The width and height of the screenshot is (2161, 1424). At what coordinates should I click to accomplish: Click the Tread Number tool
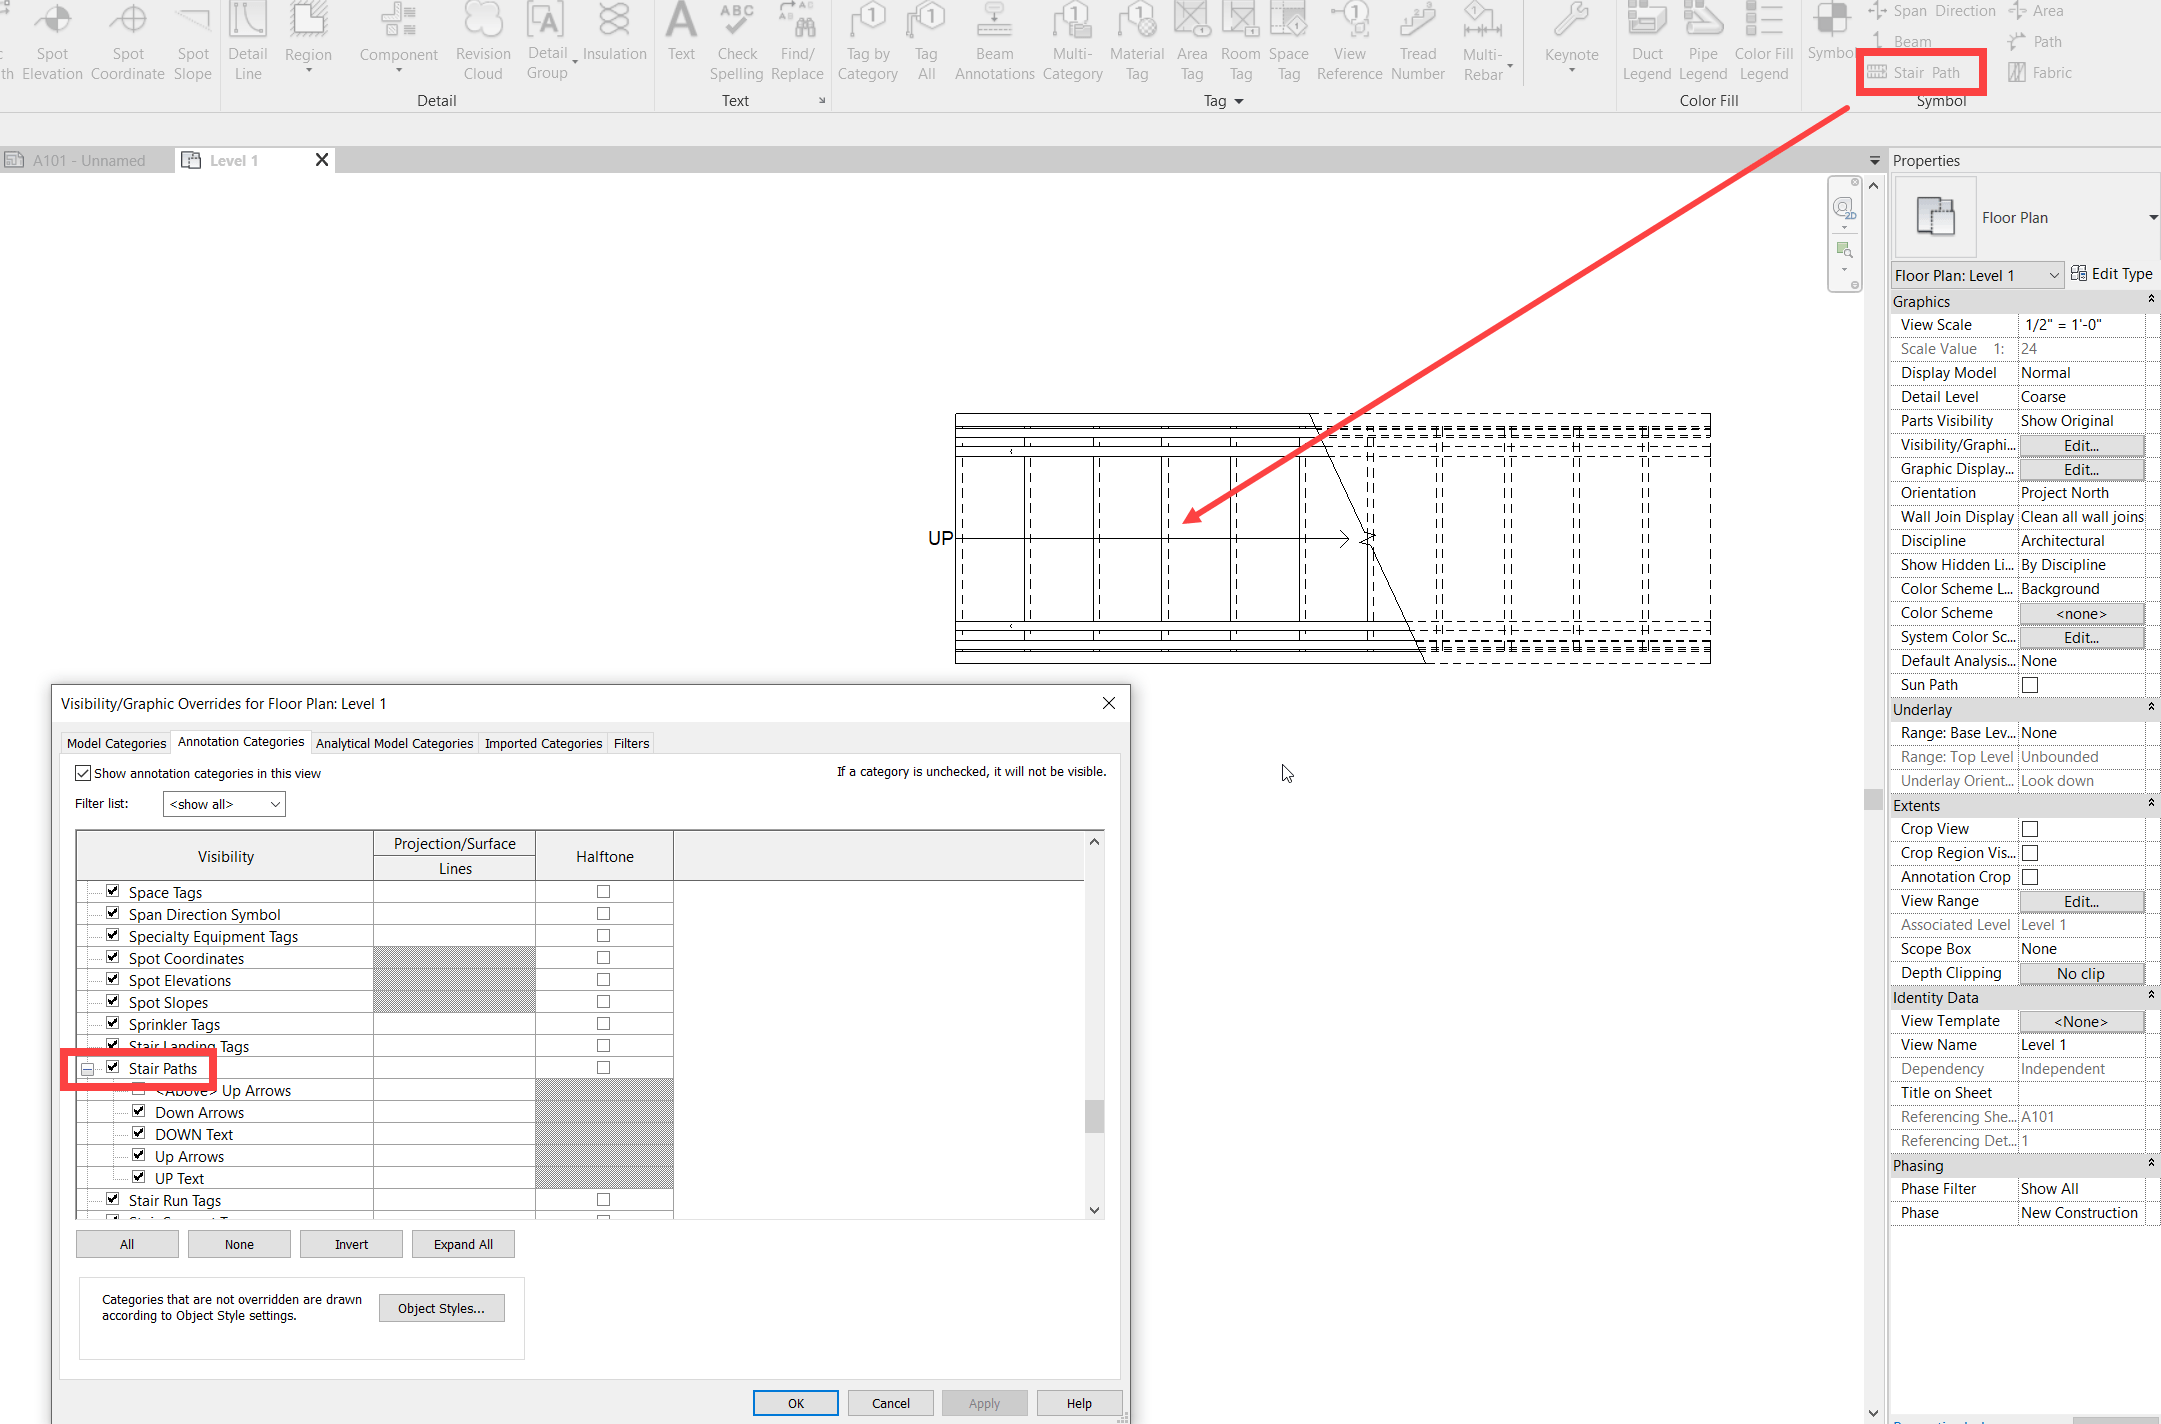pos(1417,42)
